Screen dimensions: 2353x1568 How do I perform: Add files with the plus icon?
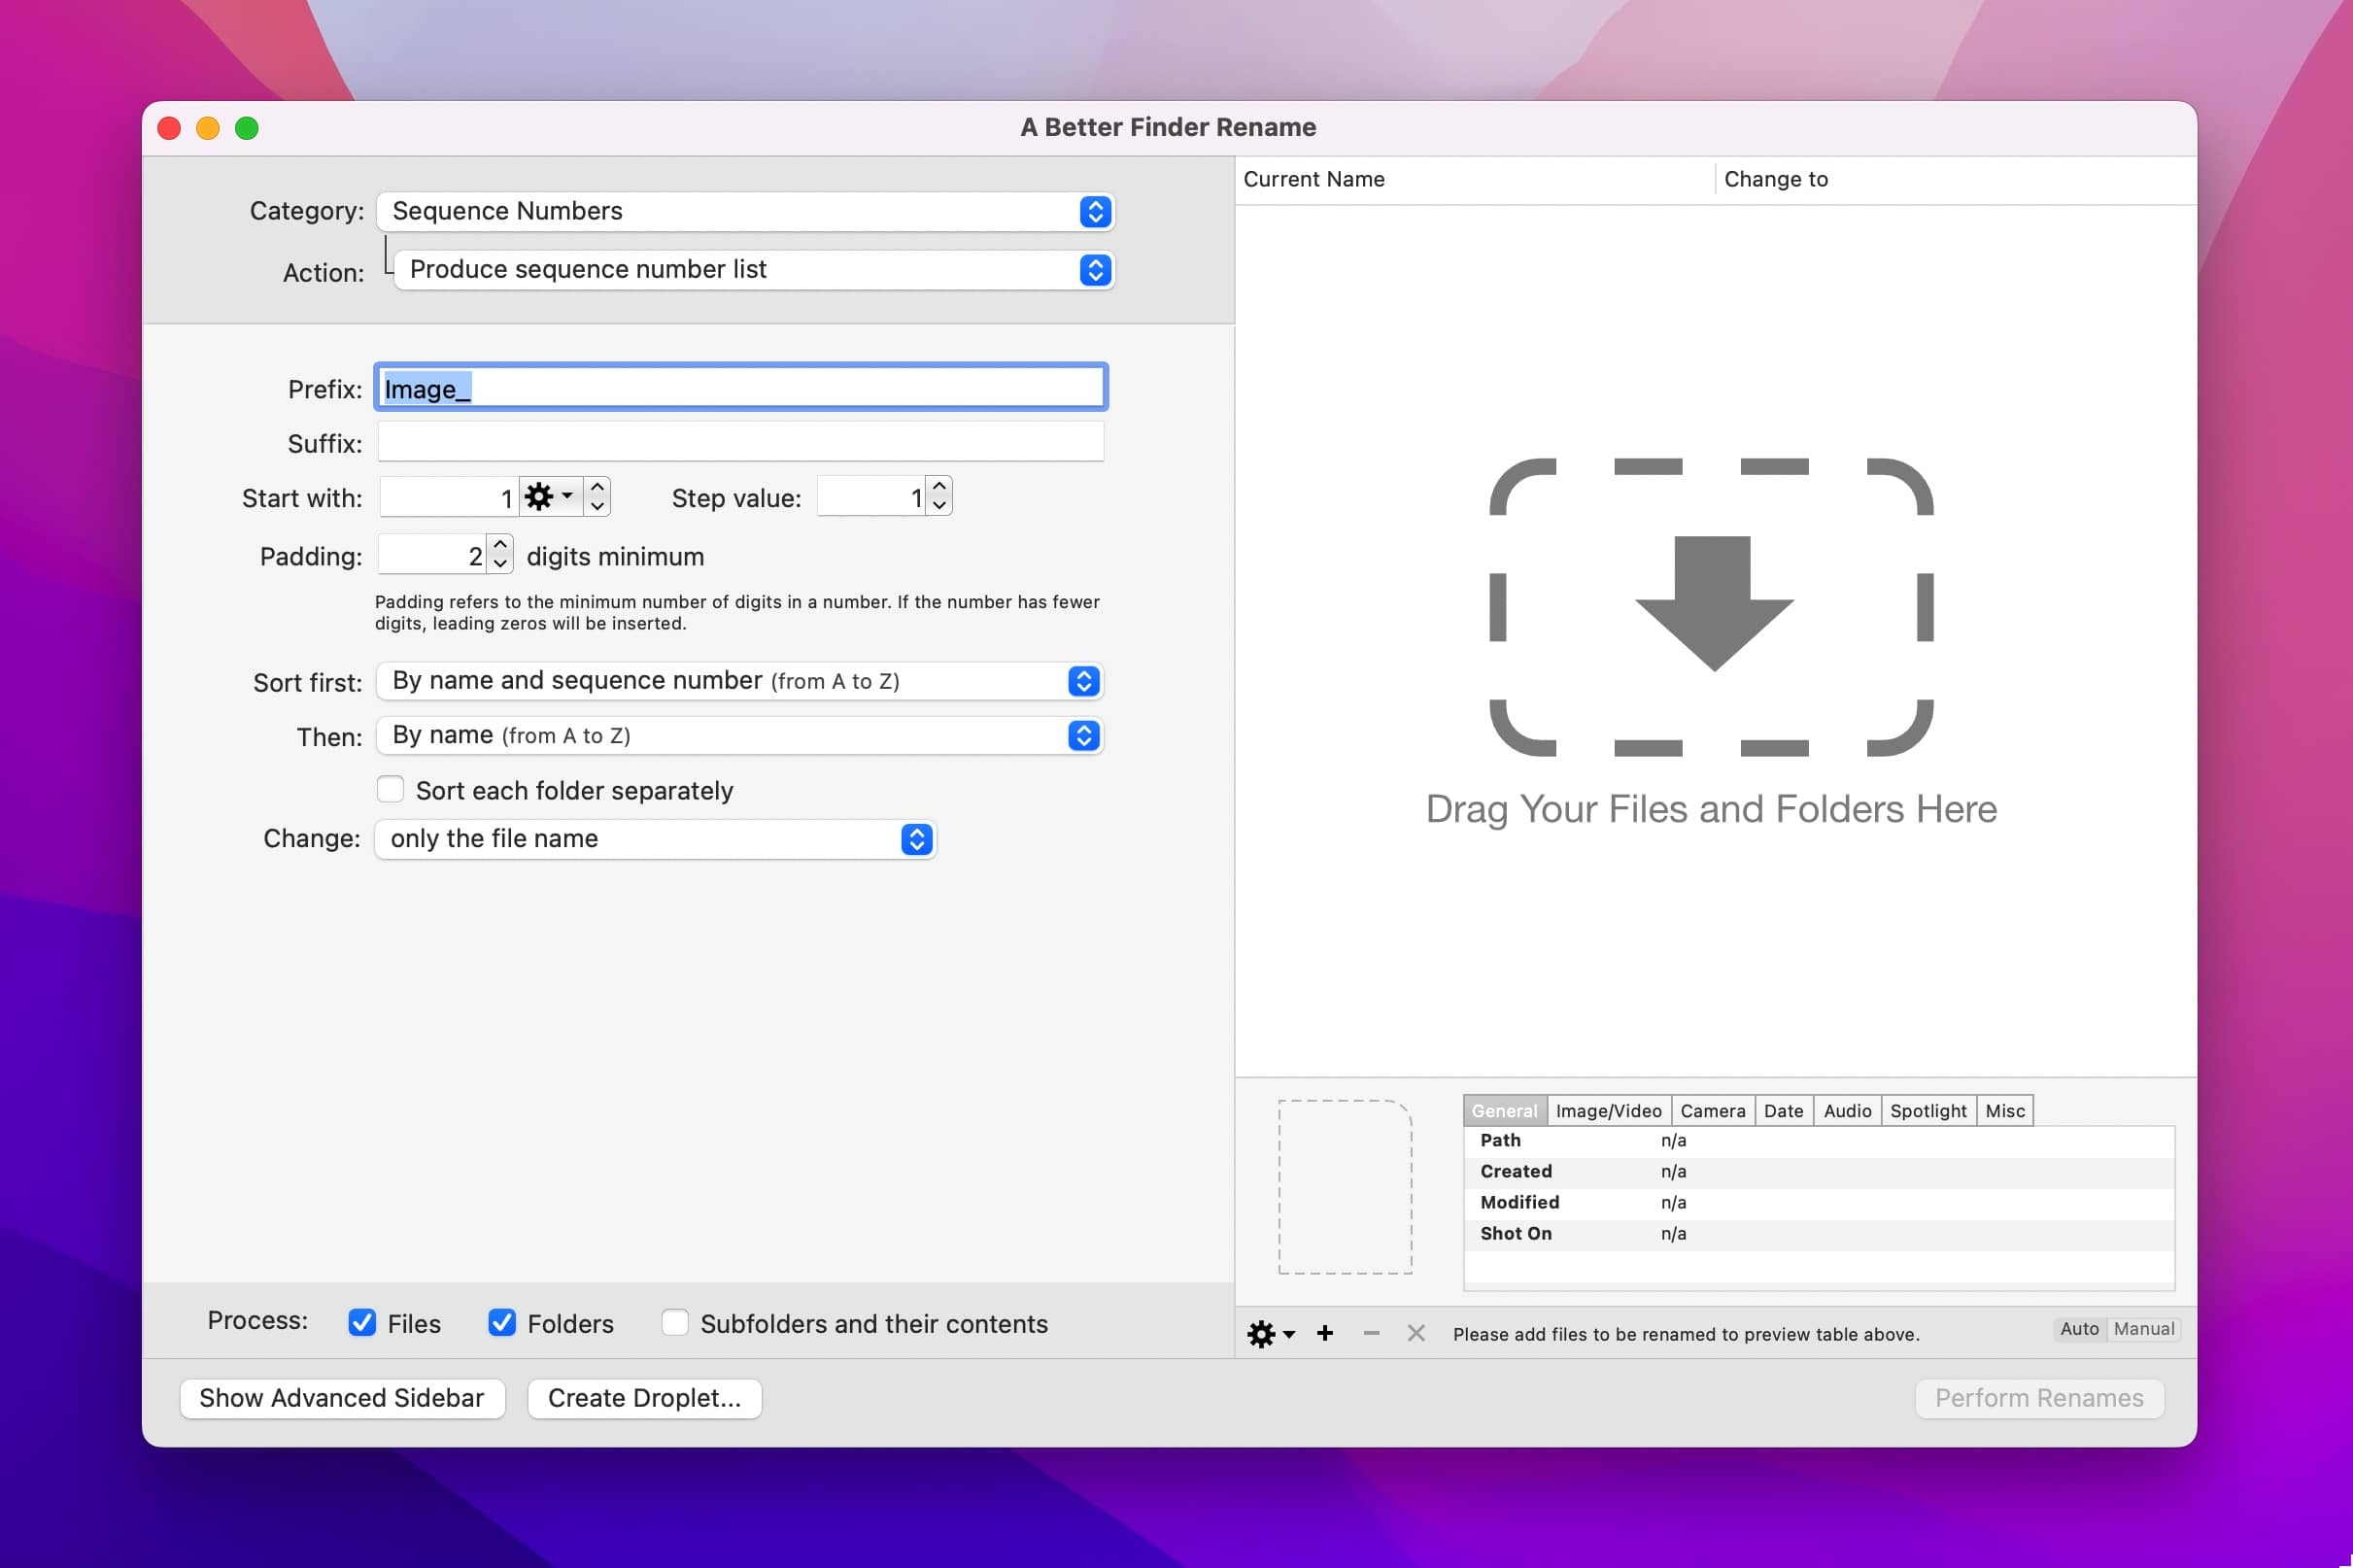coord(1325,1333)
